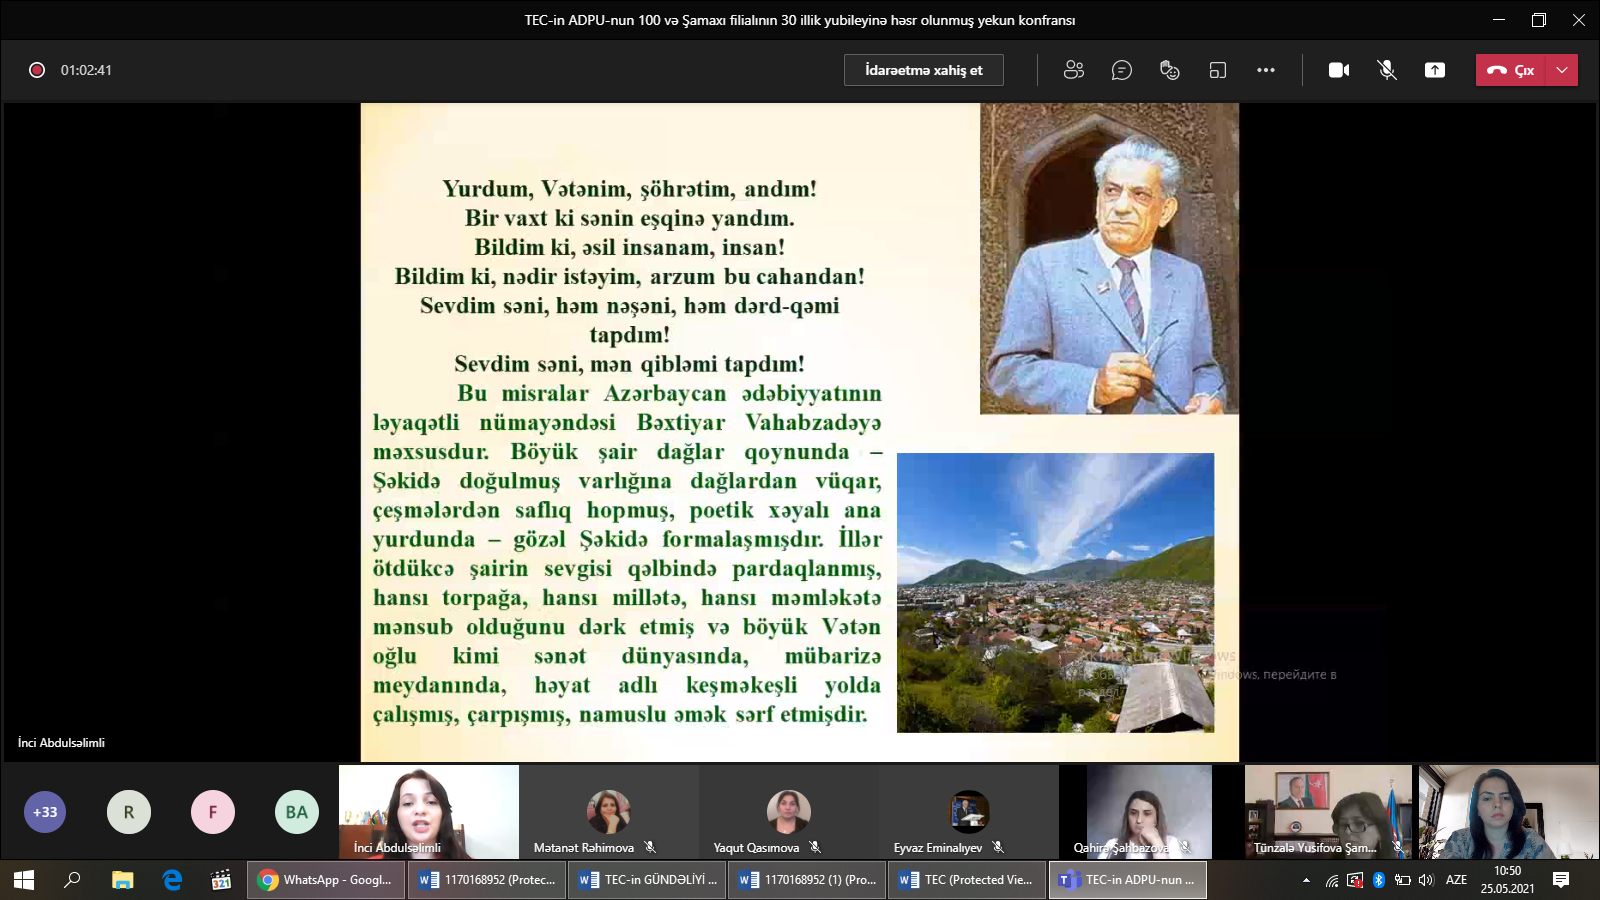Image resolution: width=1600 pixels, height=900 pixels.
Task: Expand the leave options arrow next to Çıx
Action: point(1562,70)
